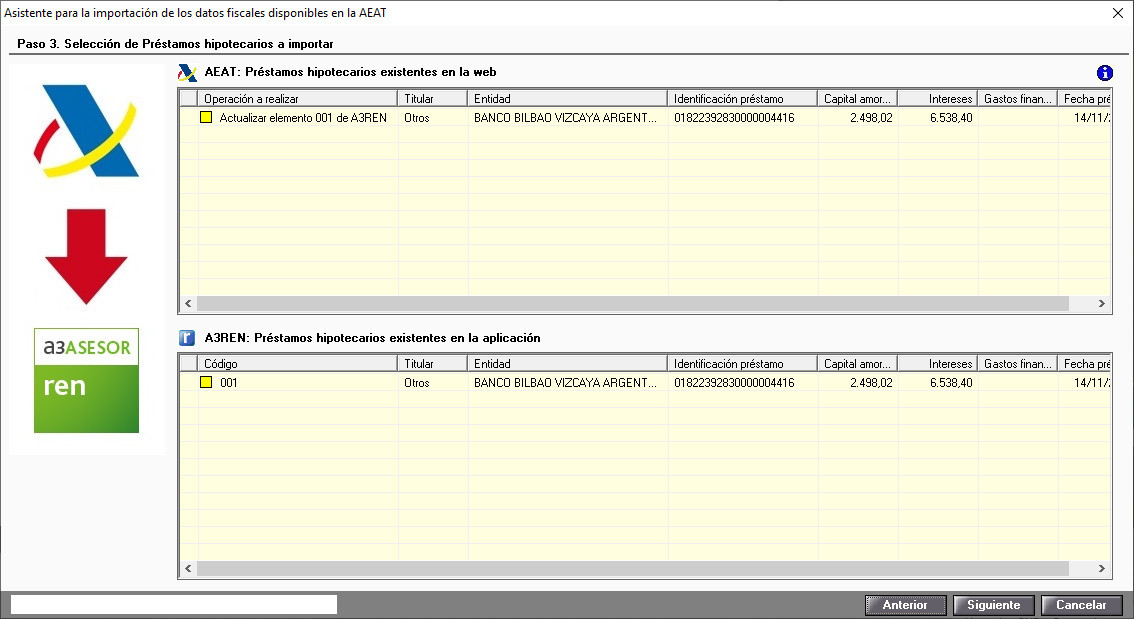Click the white field in the bottom bar
Screen dimensions: 1134x619
(174, 604)
